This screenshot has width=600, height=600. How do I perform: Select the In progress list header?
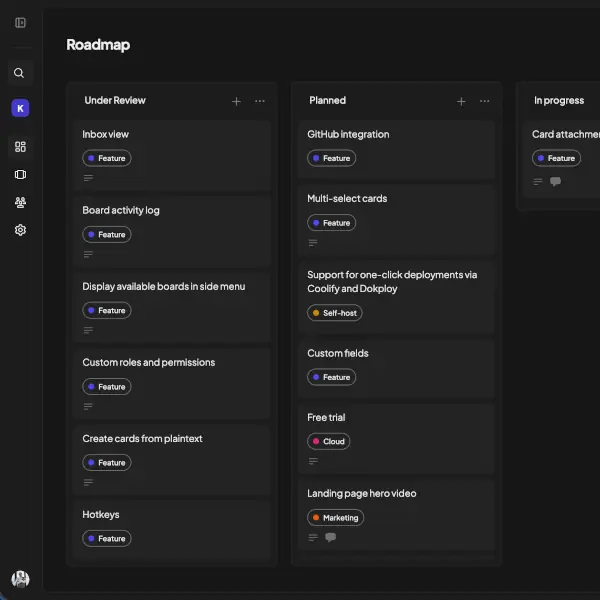click(x=559, y=101)
